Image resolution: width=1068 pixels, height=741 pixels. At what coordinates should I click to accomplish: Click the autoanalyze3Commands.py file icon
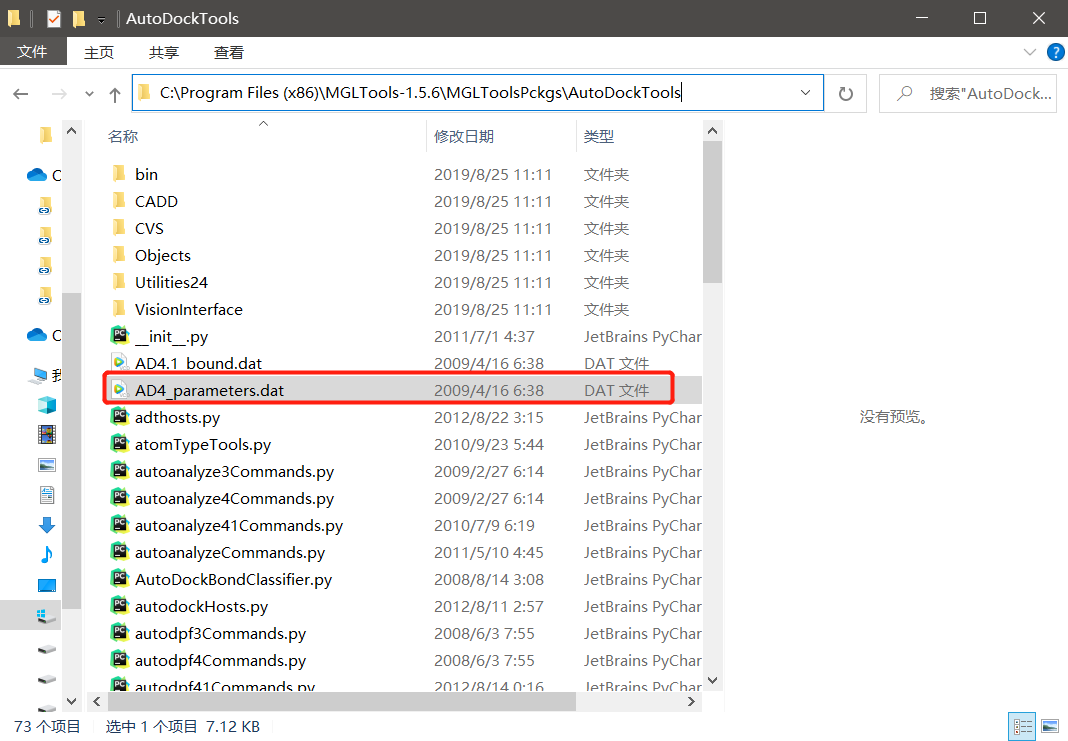(120, 471)
